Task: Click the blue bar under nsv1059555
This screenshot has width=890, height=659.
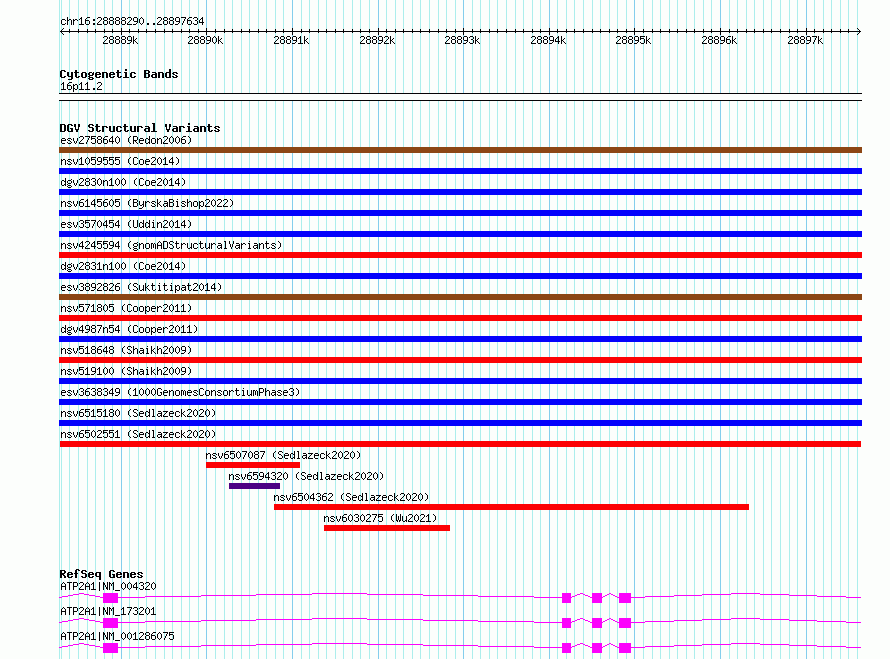Action: [460, 171]
